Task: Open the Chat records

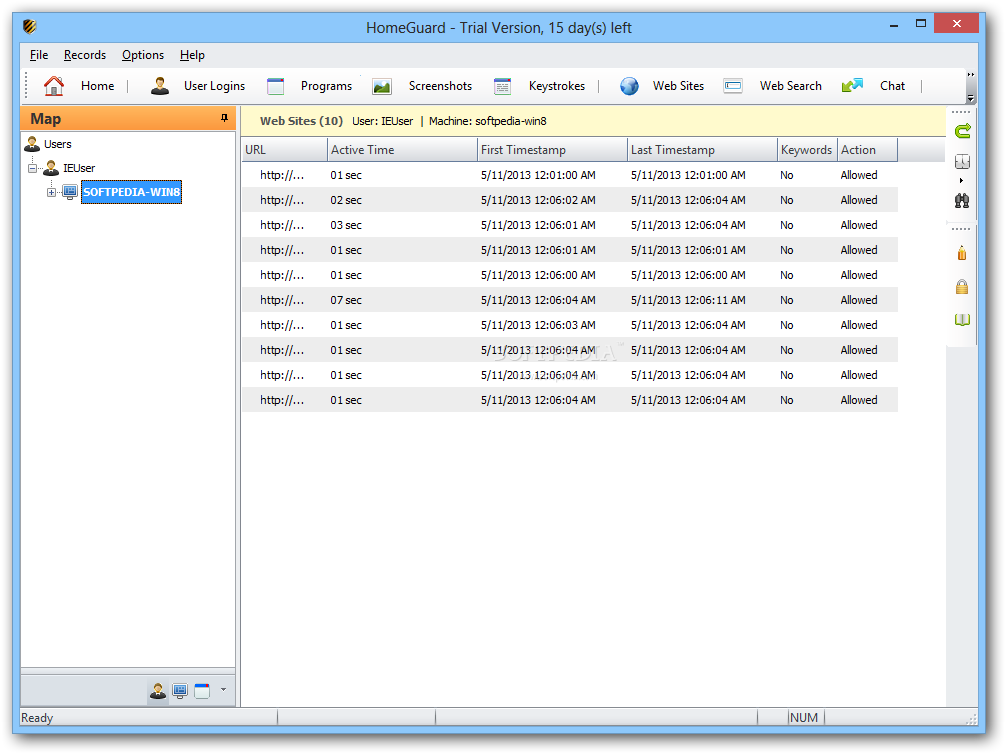Action: click(874, 86)
